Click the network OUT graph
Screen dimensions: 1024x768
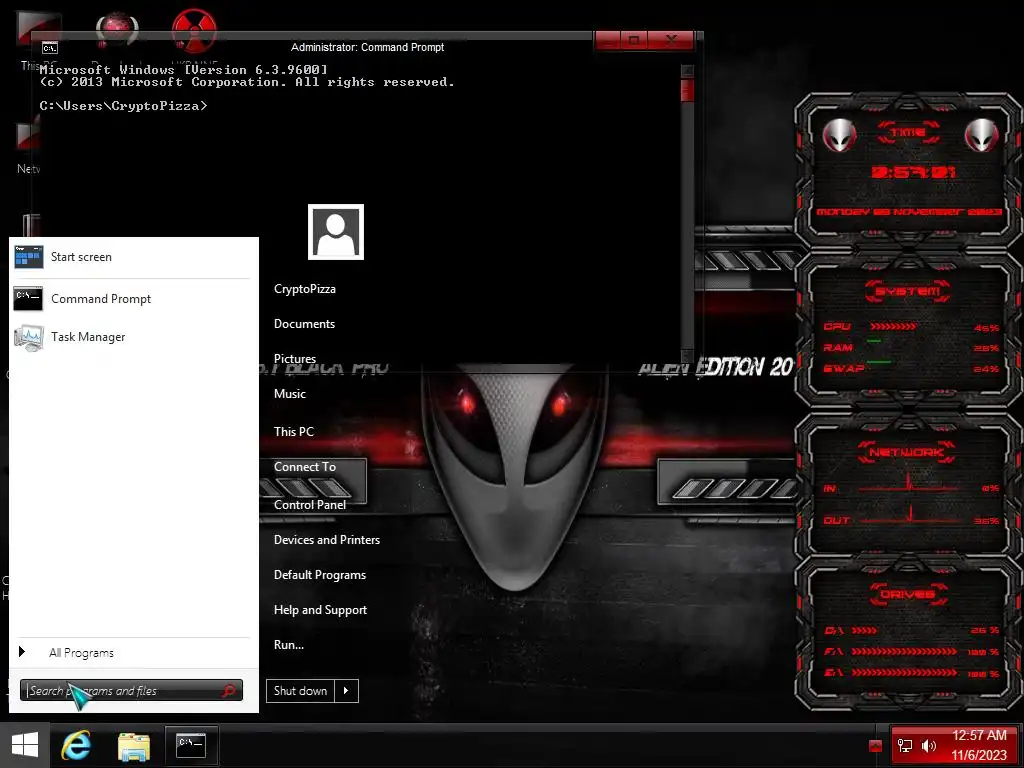908,515
